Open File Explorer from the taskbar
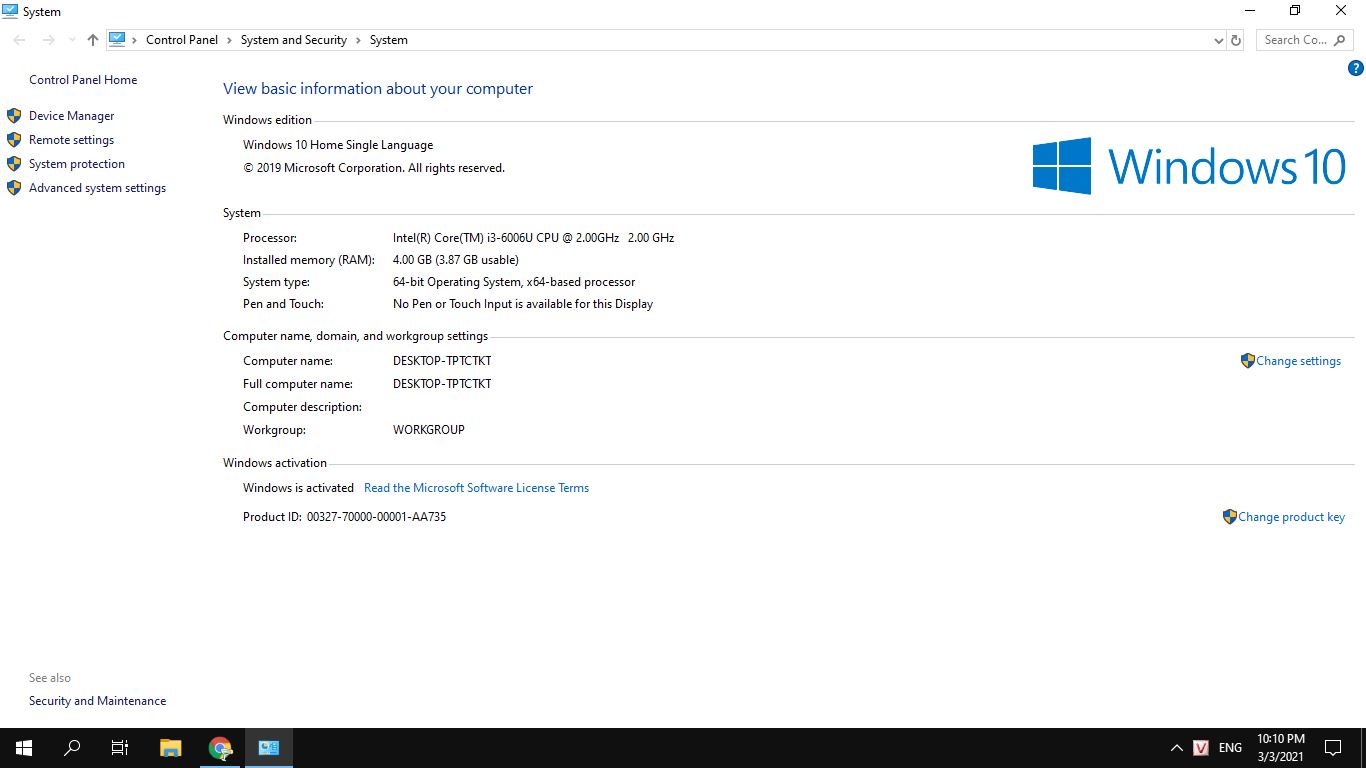The image size is (1366, 768). click(x=171, y=747)
